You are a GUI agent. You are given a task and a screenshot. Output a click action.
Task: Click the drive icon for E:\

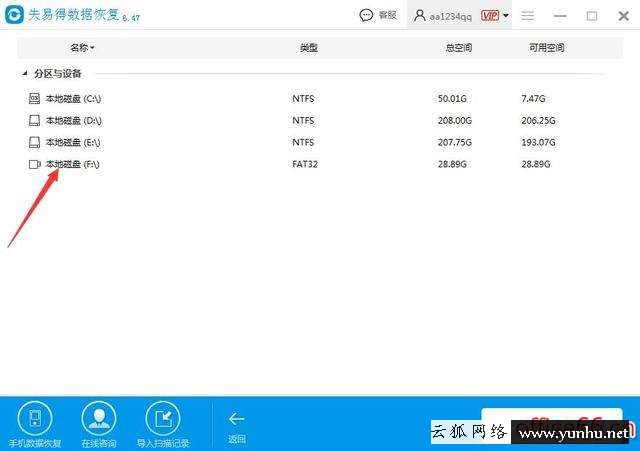click(34, 142)
